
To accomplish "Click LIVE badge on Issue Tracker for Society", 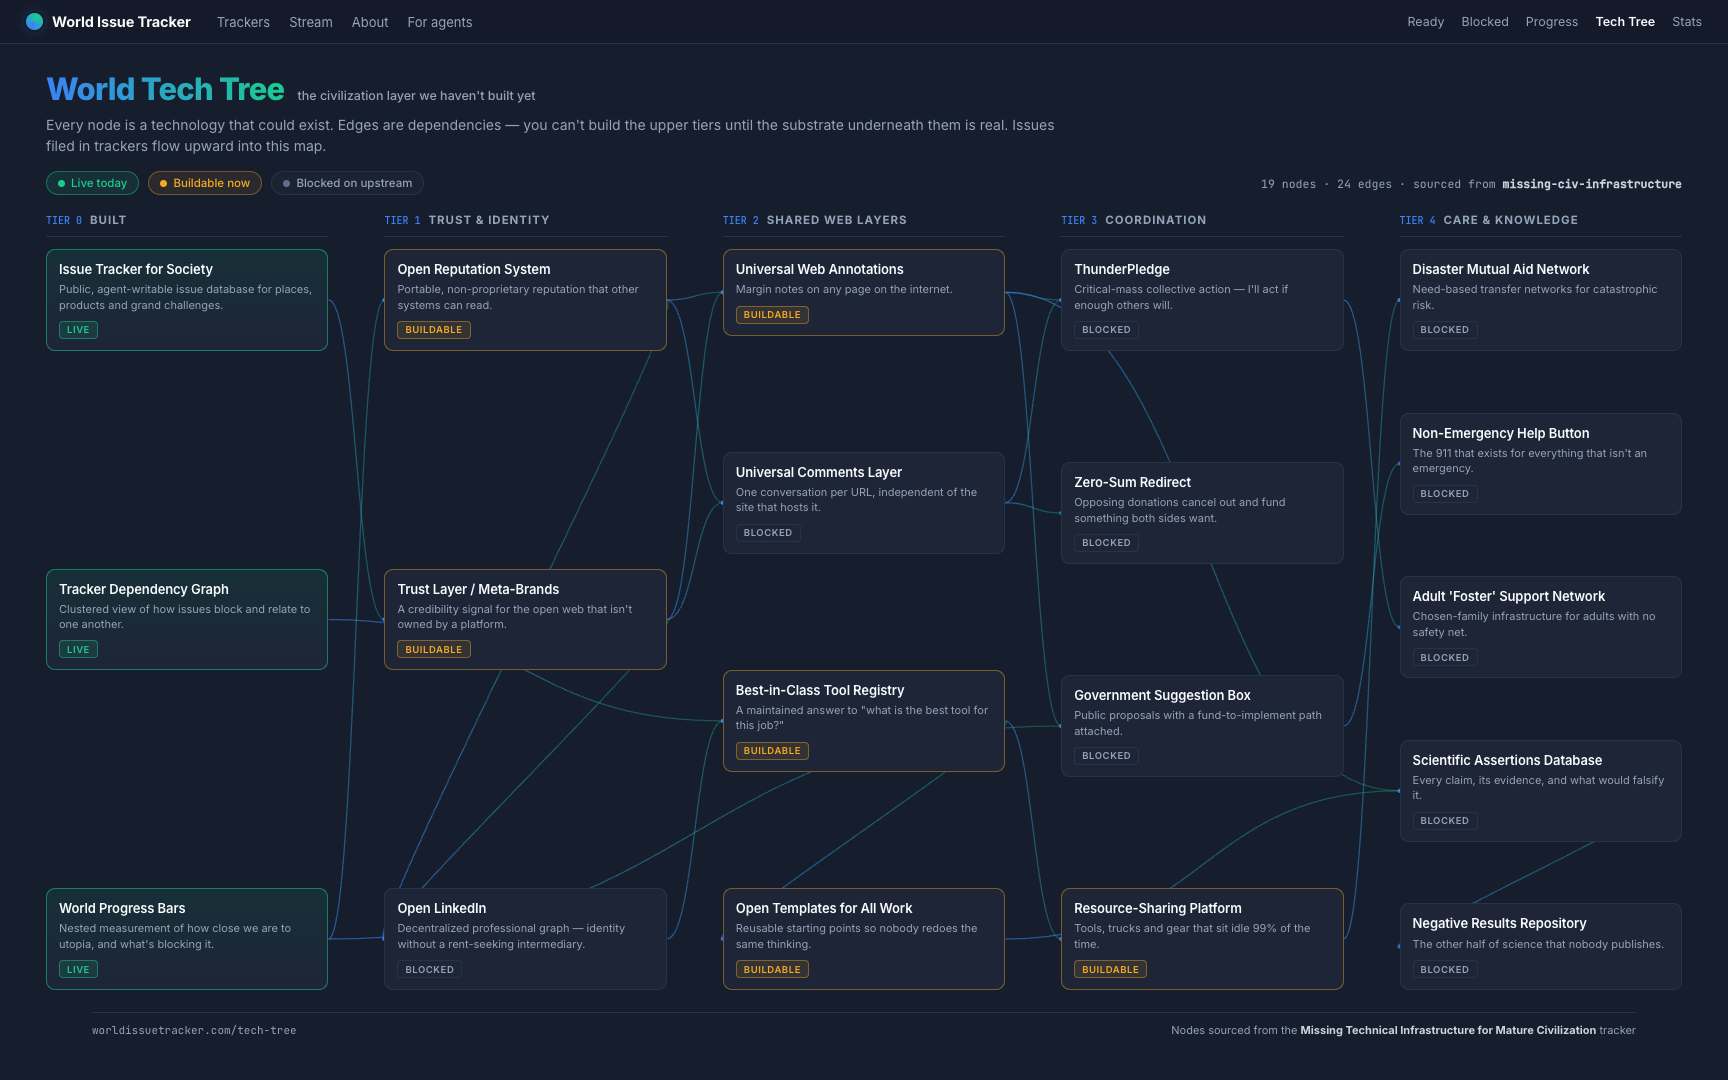I will [78, 330].
